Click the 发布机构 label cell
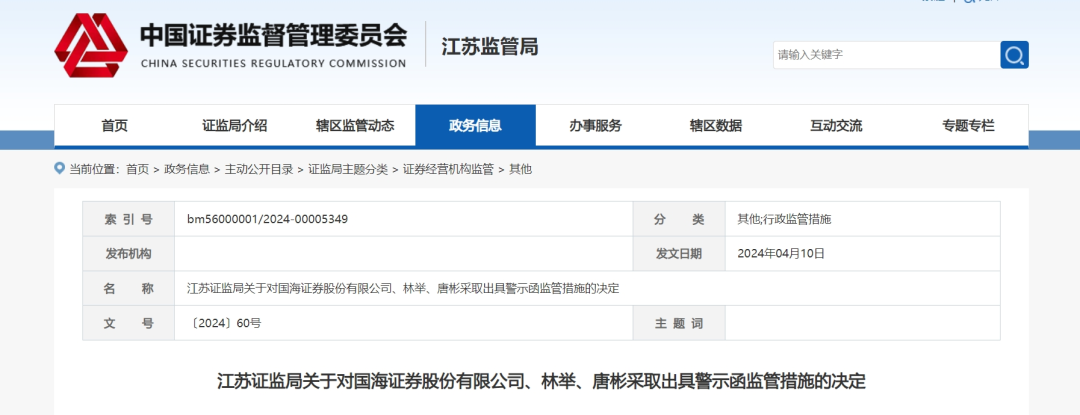Viewport: 1080px width, 415px height. point(129,253)
